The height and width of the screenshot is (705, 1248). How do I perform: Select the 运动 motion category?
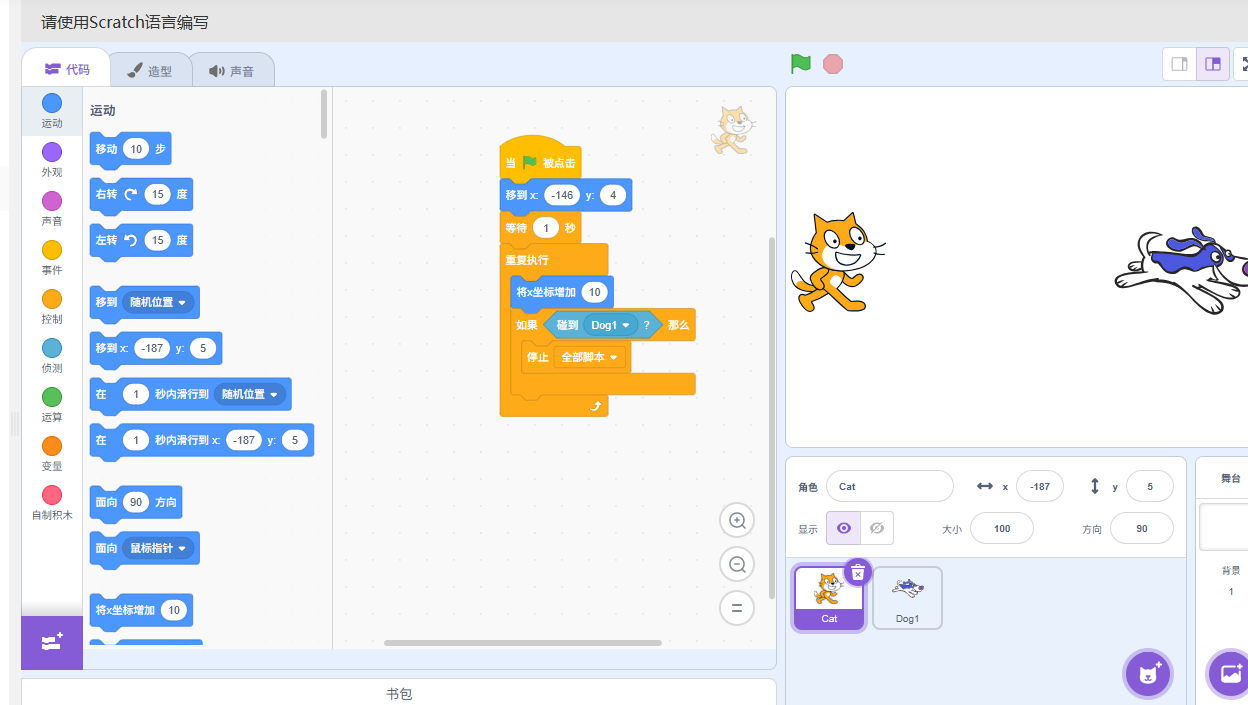pos(52,111)
